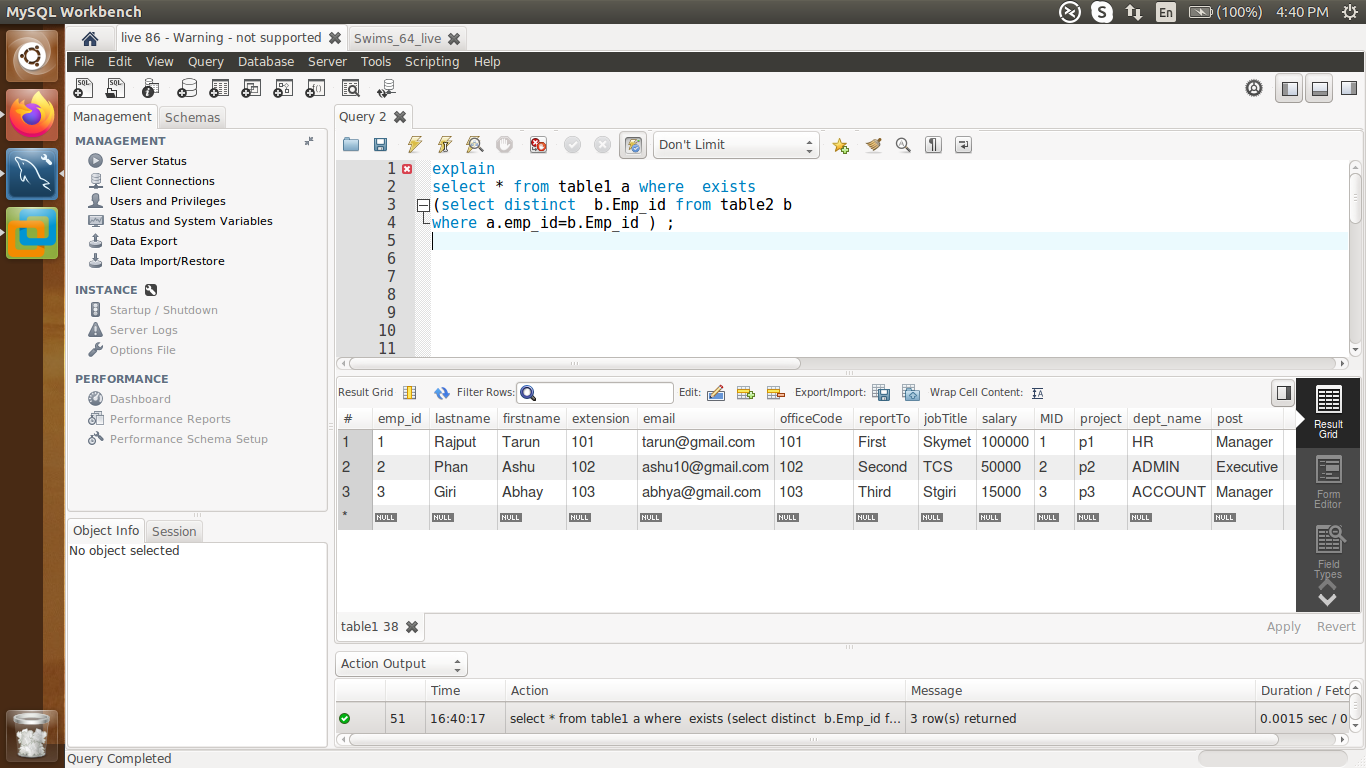Click the Result Grid side panel icon
This screenshot has width=1366, height=768.
1328,413
